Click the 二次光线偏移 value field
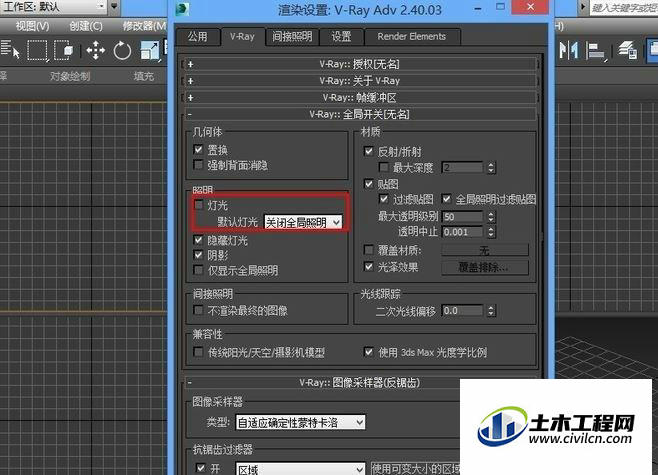Image resolution: width=658 pixels, height=475 pixels. pyautogui.click(x=462, y=311)
